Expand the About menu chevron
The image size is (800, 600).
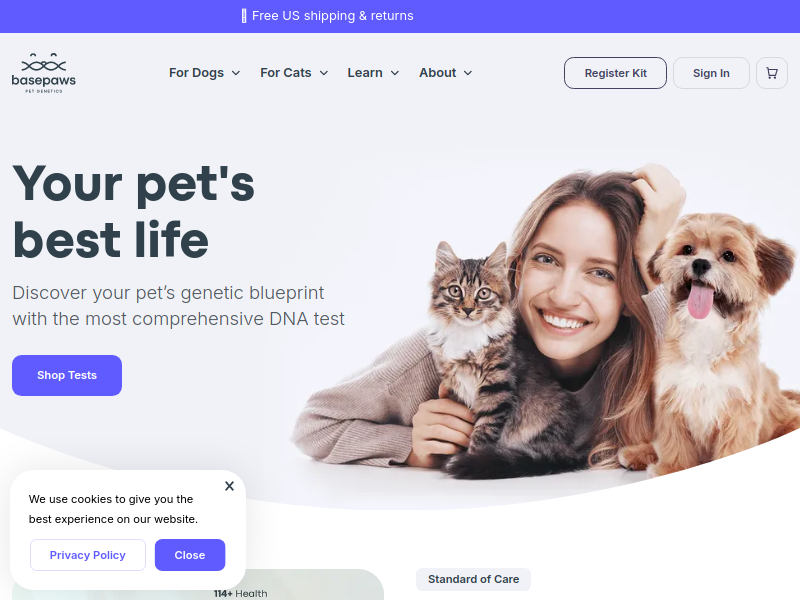pos(468,73)
